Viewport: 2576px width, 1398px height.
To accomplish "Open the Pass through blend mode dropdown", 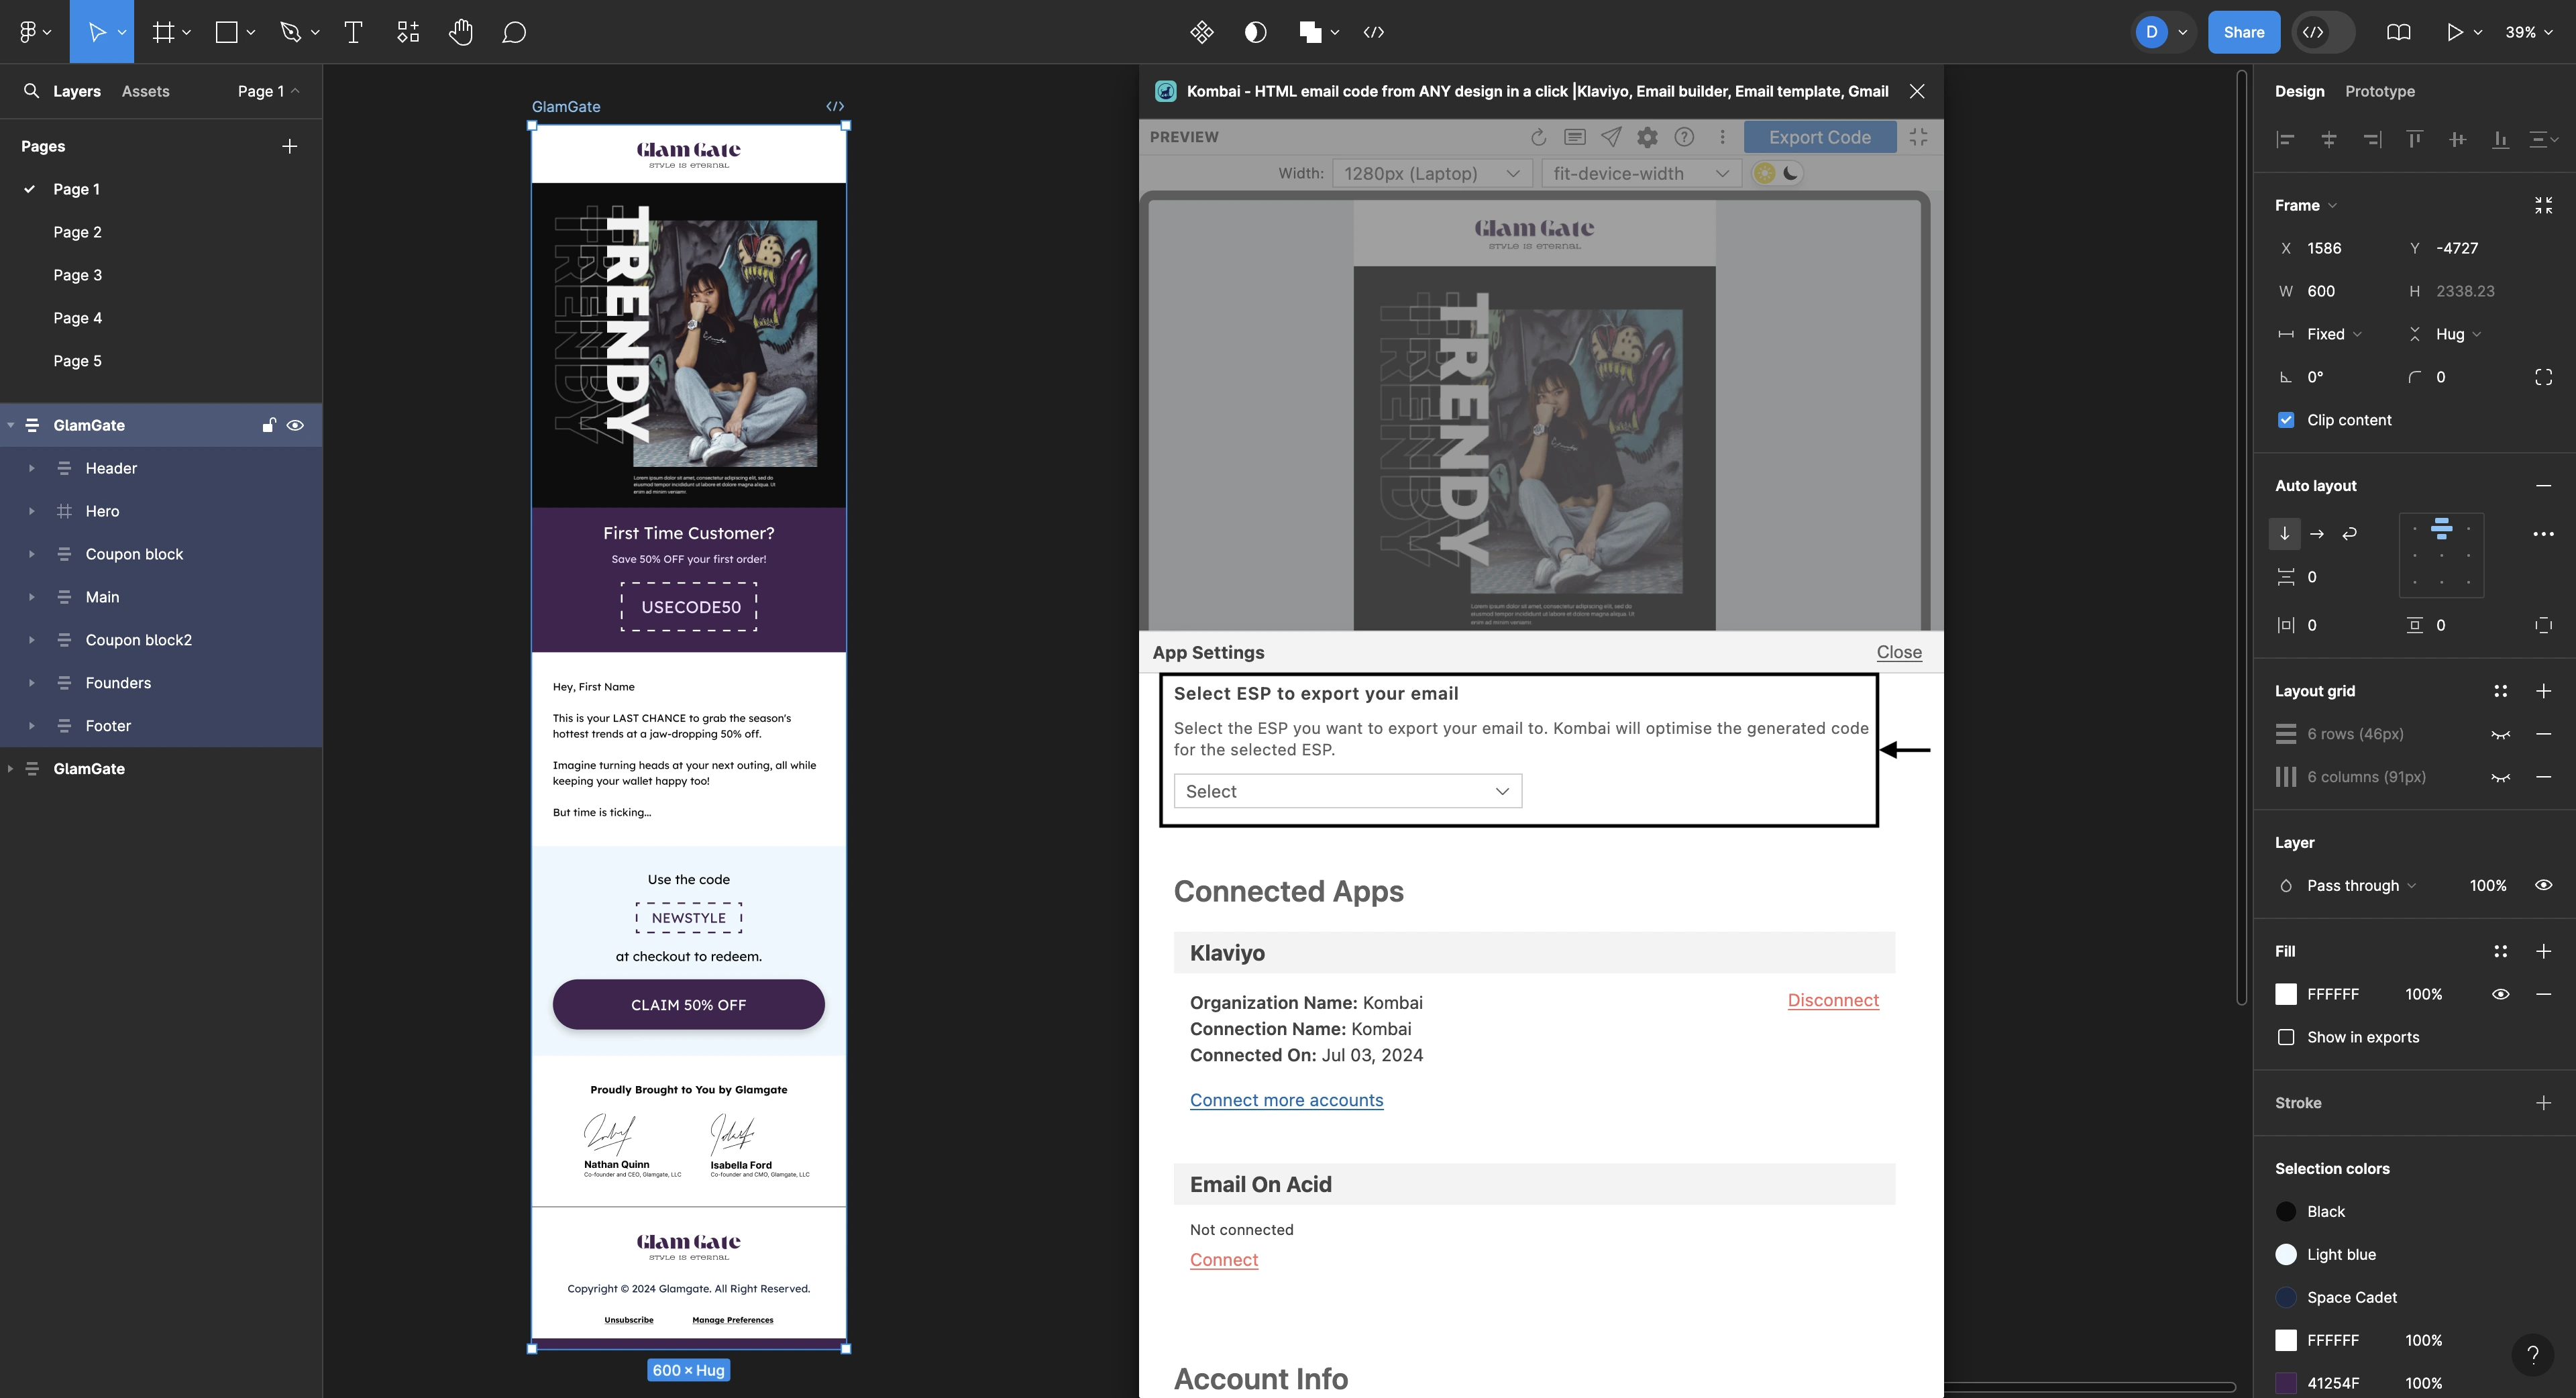I will tap(2361, 885).
